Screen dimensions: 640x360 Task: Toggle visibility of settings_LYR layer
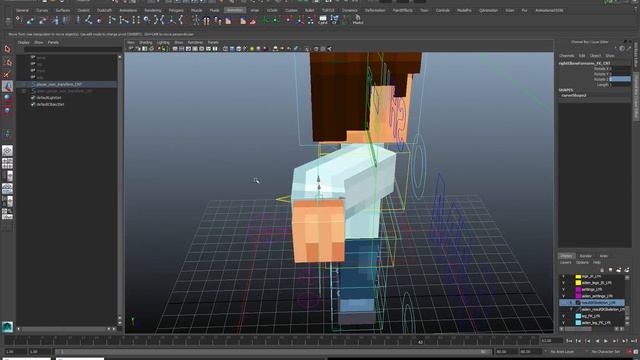[564, 289]
